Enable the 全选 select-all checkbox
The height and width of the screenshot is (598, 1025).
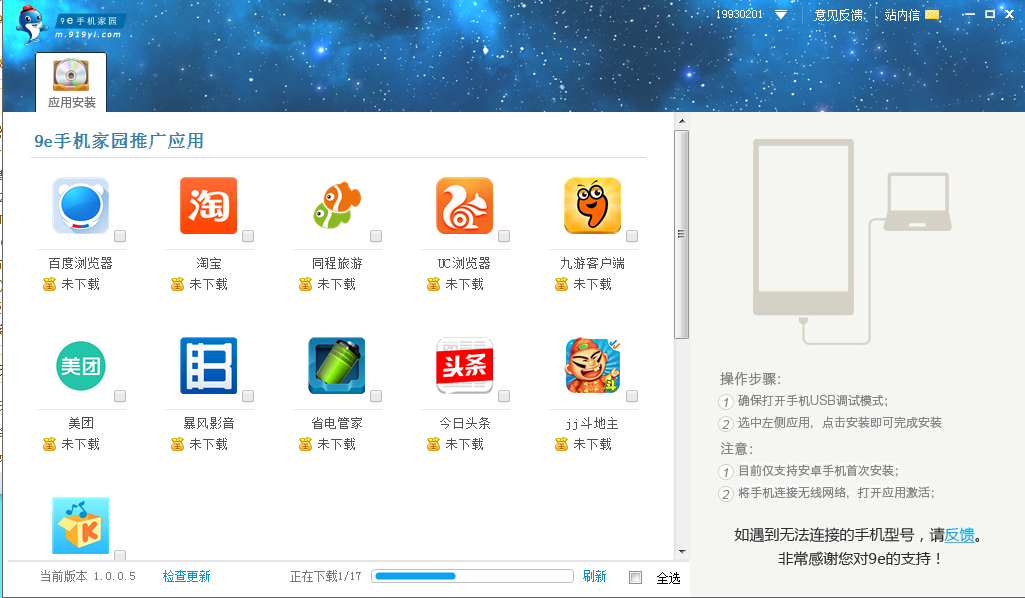635,577
